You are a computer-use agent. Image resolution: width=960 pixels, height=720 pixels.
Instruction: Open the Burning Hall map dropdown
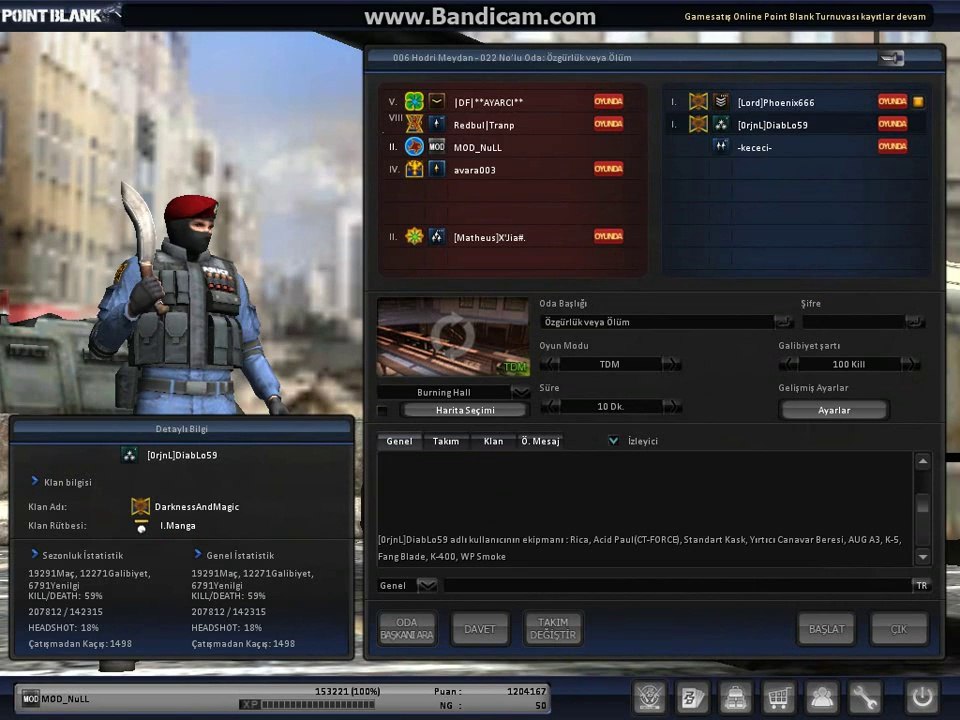(520, 392)
